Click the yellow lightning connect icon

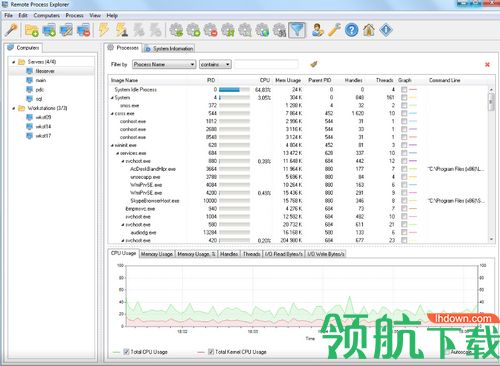pyautogui.click(x=104, y=30)
